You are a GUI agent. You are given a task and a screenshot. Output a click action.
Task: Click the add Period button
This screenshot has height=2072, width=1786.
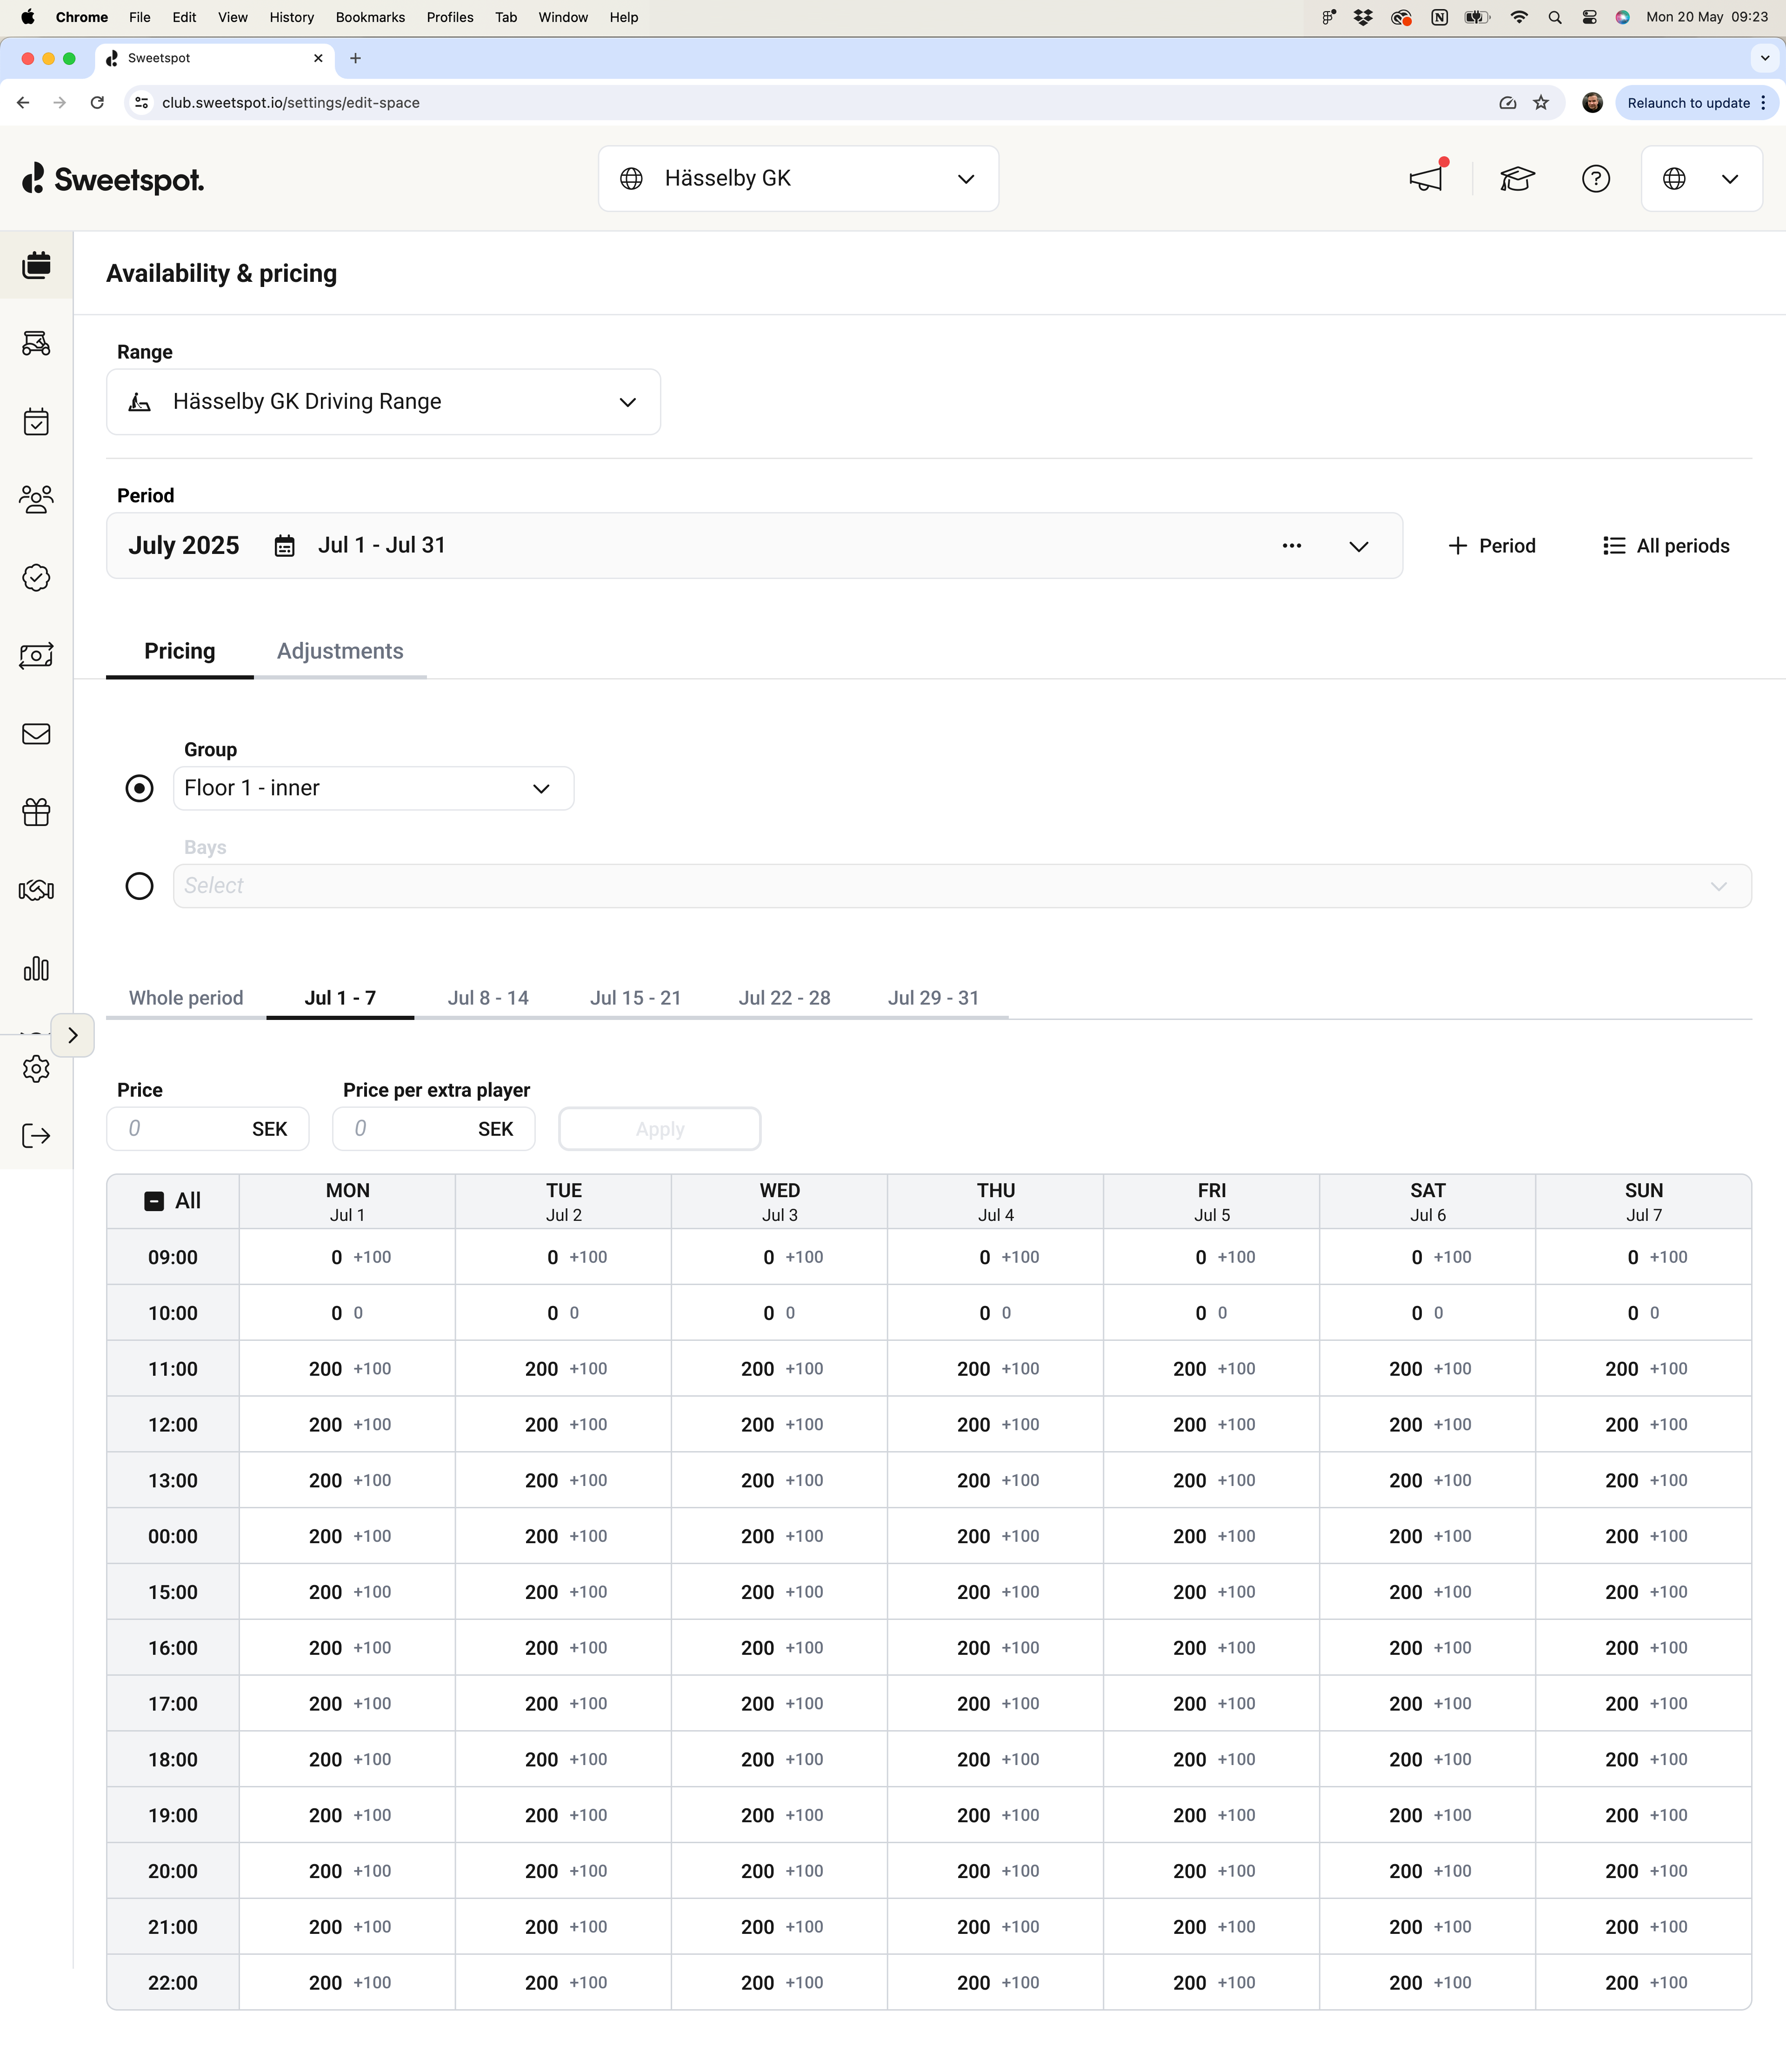click(1491, 546)
